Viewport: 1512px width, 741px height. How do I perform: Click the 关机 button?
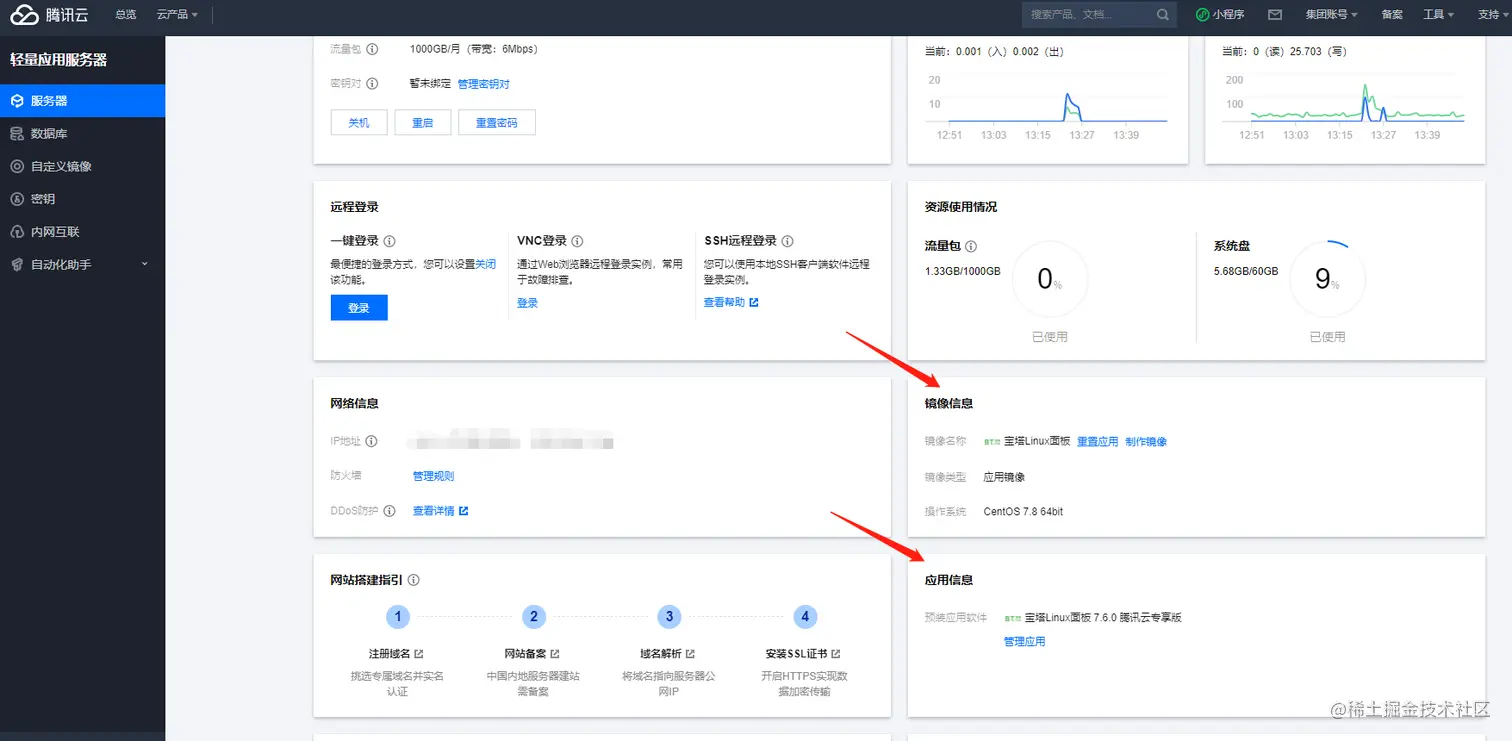pyautogui.click(x=359, y=123)
